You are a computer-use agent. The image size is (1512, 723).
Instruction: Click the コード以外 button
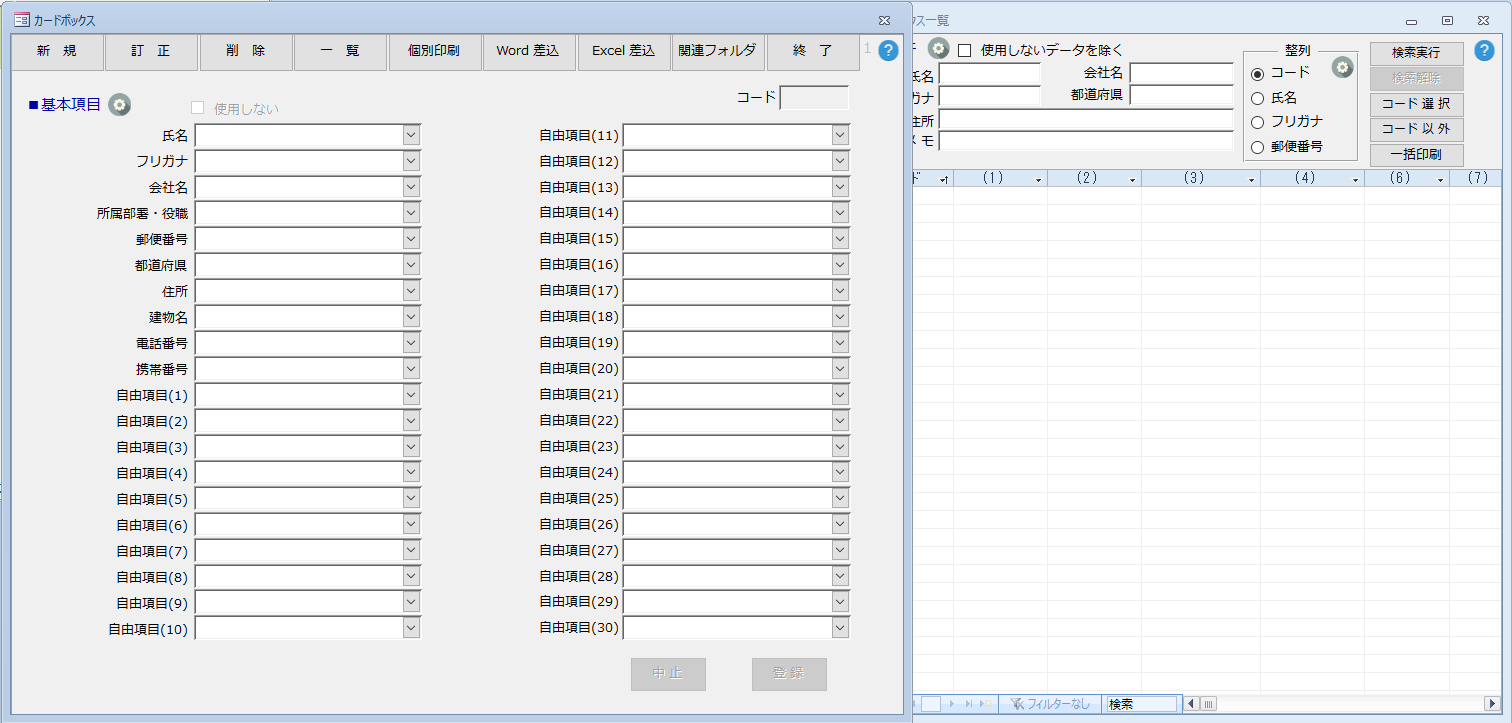click(1416, 129)
